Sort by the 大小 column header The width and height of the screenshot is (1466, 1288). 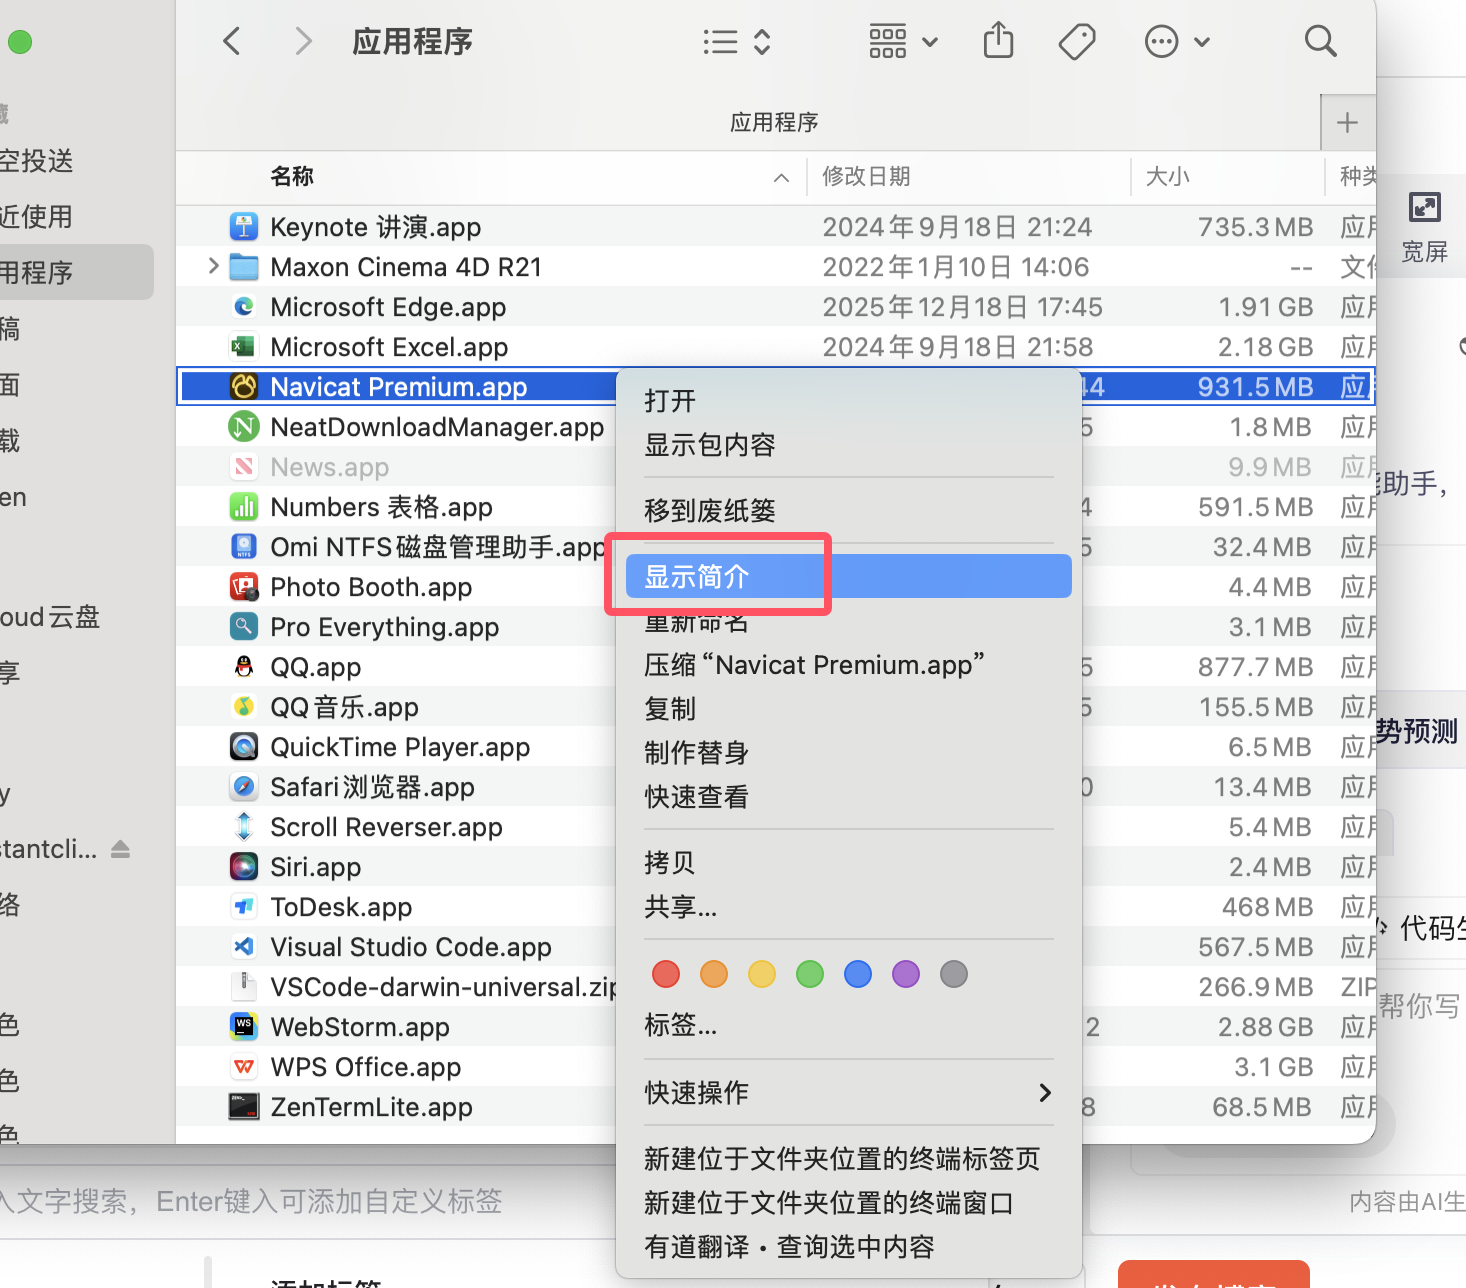coord(1167,177)
